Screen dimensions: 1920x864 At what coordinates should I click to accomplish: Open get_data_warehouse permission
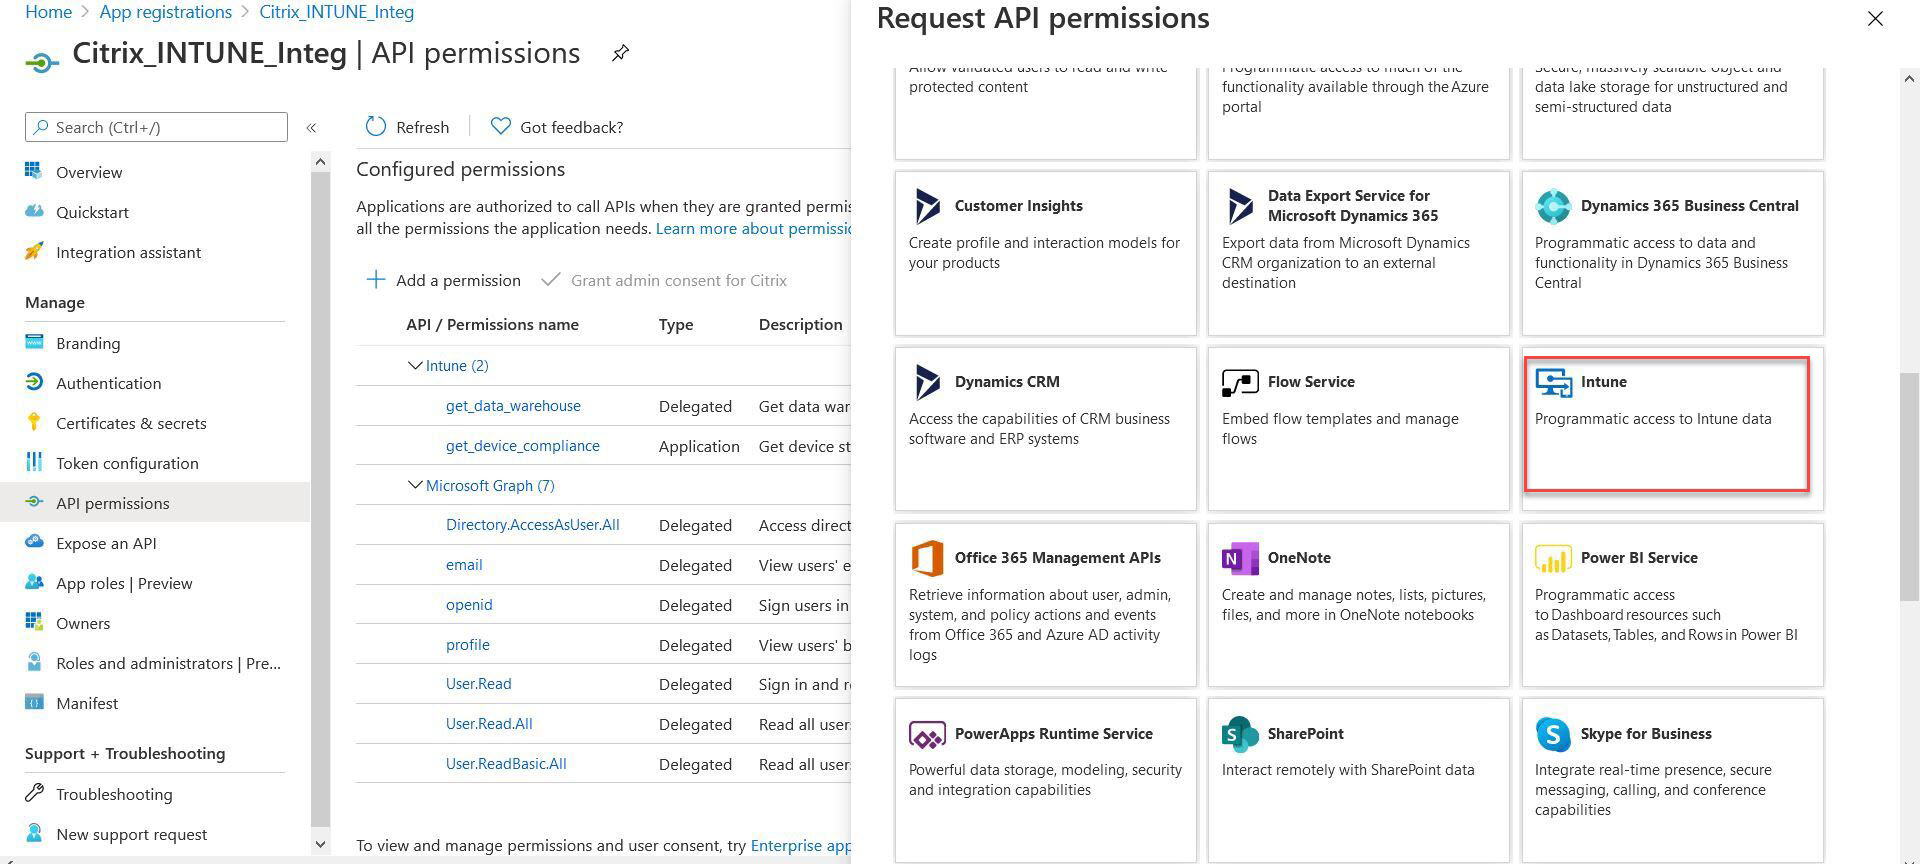(x=513, y=406)
